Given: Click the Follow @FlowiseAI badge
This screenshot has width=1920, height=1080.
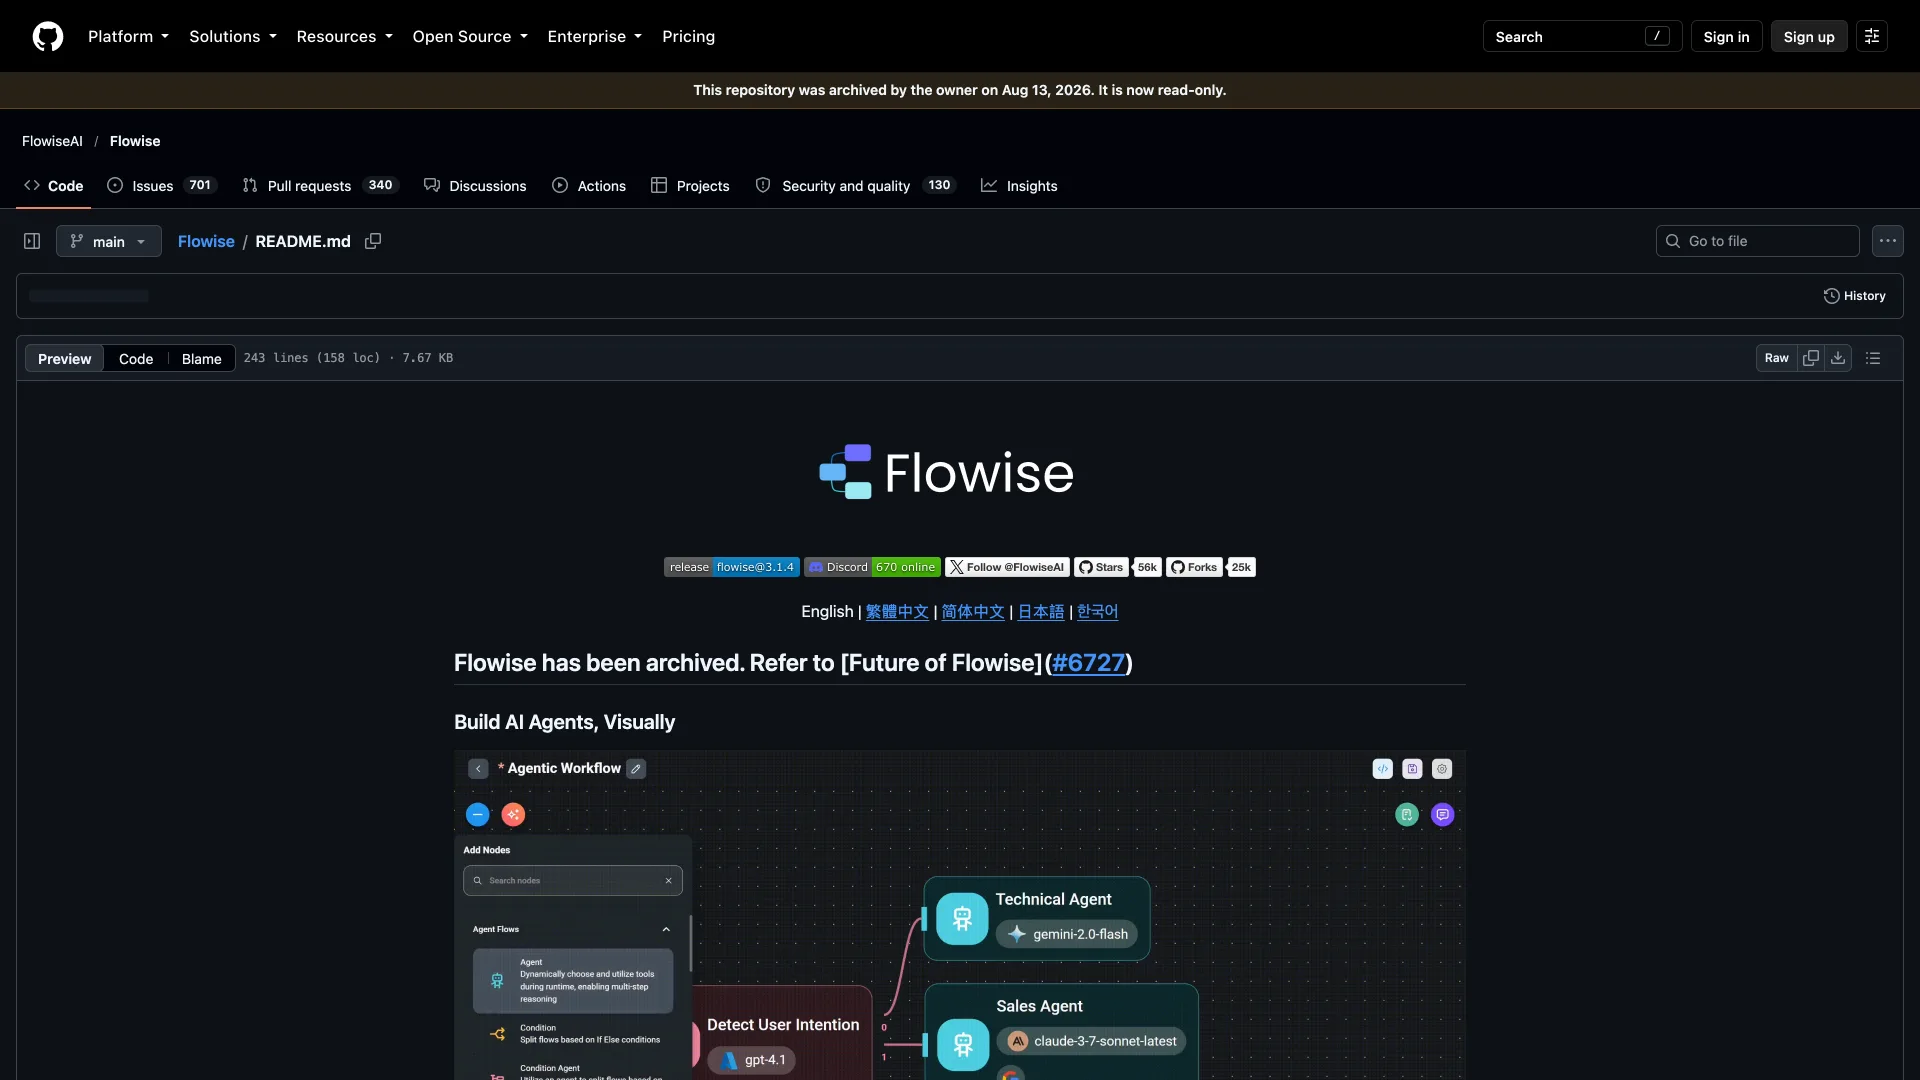Looking at the screenshot, I should [x=1007, y=567].
